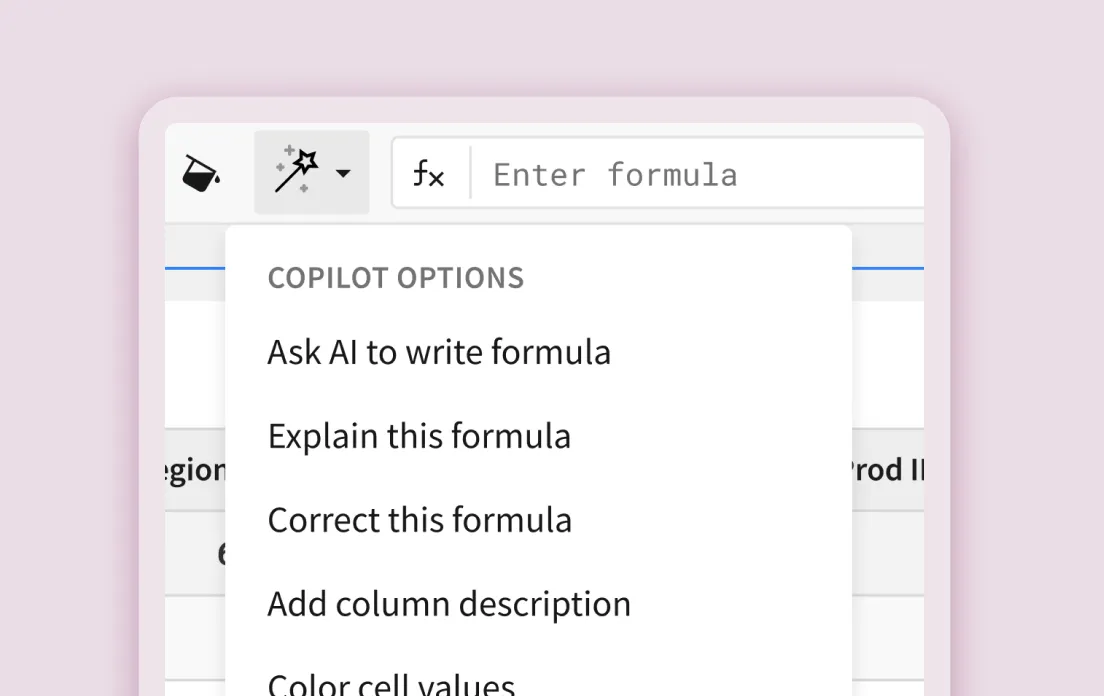This screenshot has height=696, width=1104.
Task: Select the first cell under Prod ID
Action: [x=887, y=553]
